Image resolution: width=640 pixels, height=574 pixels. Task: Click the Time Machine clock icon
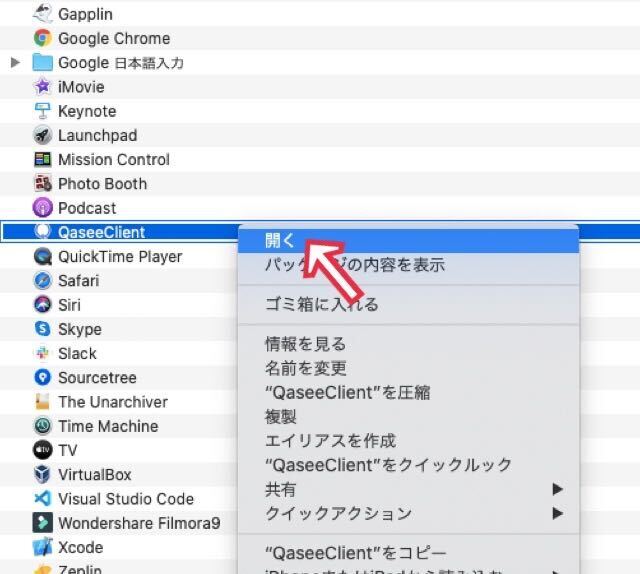pos(42,426)
